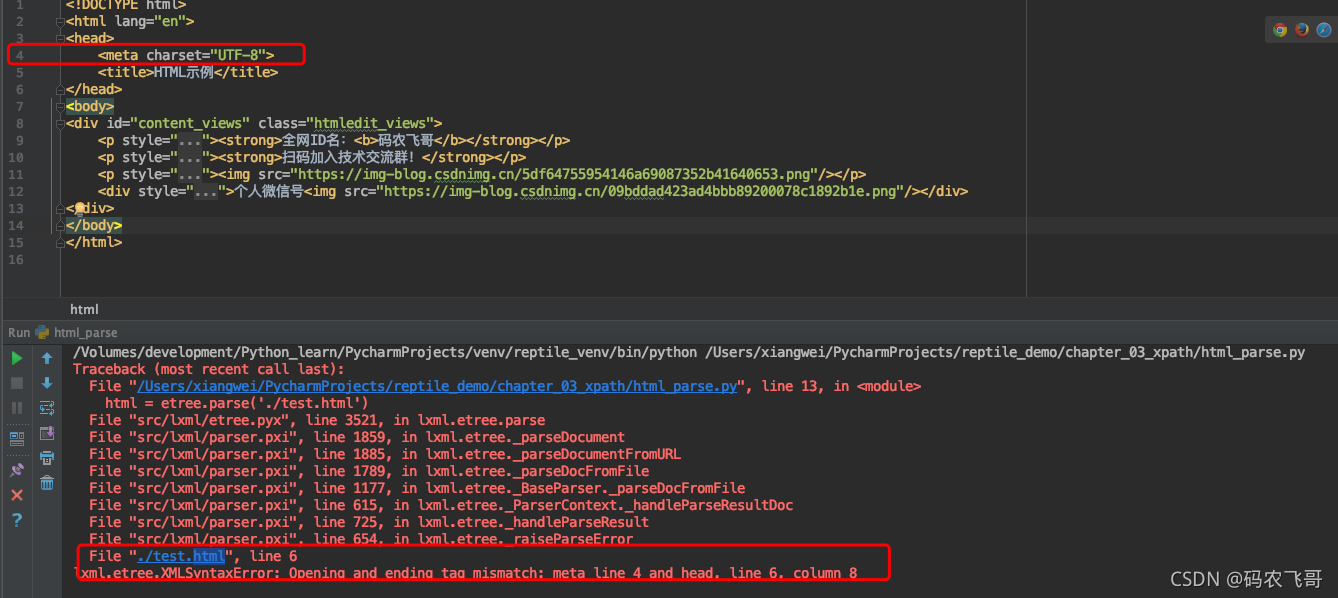Click the title HTML示例 line
Viewport: 1338px width, 598px height.
(x=188, y=72)
